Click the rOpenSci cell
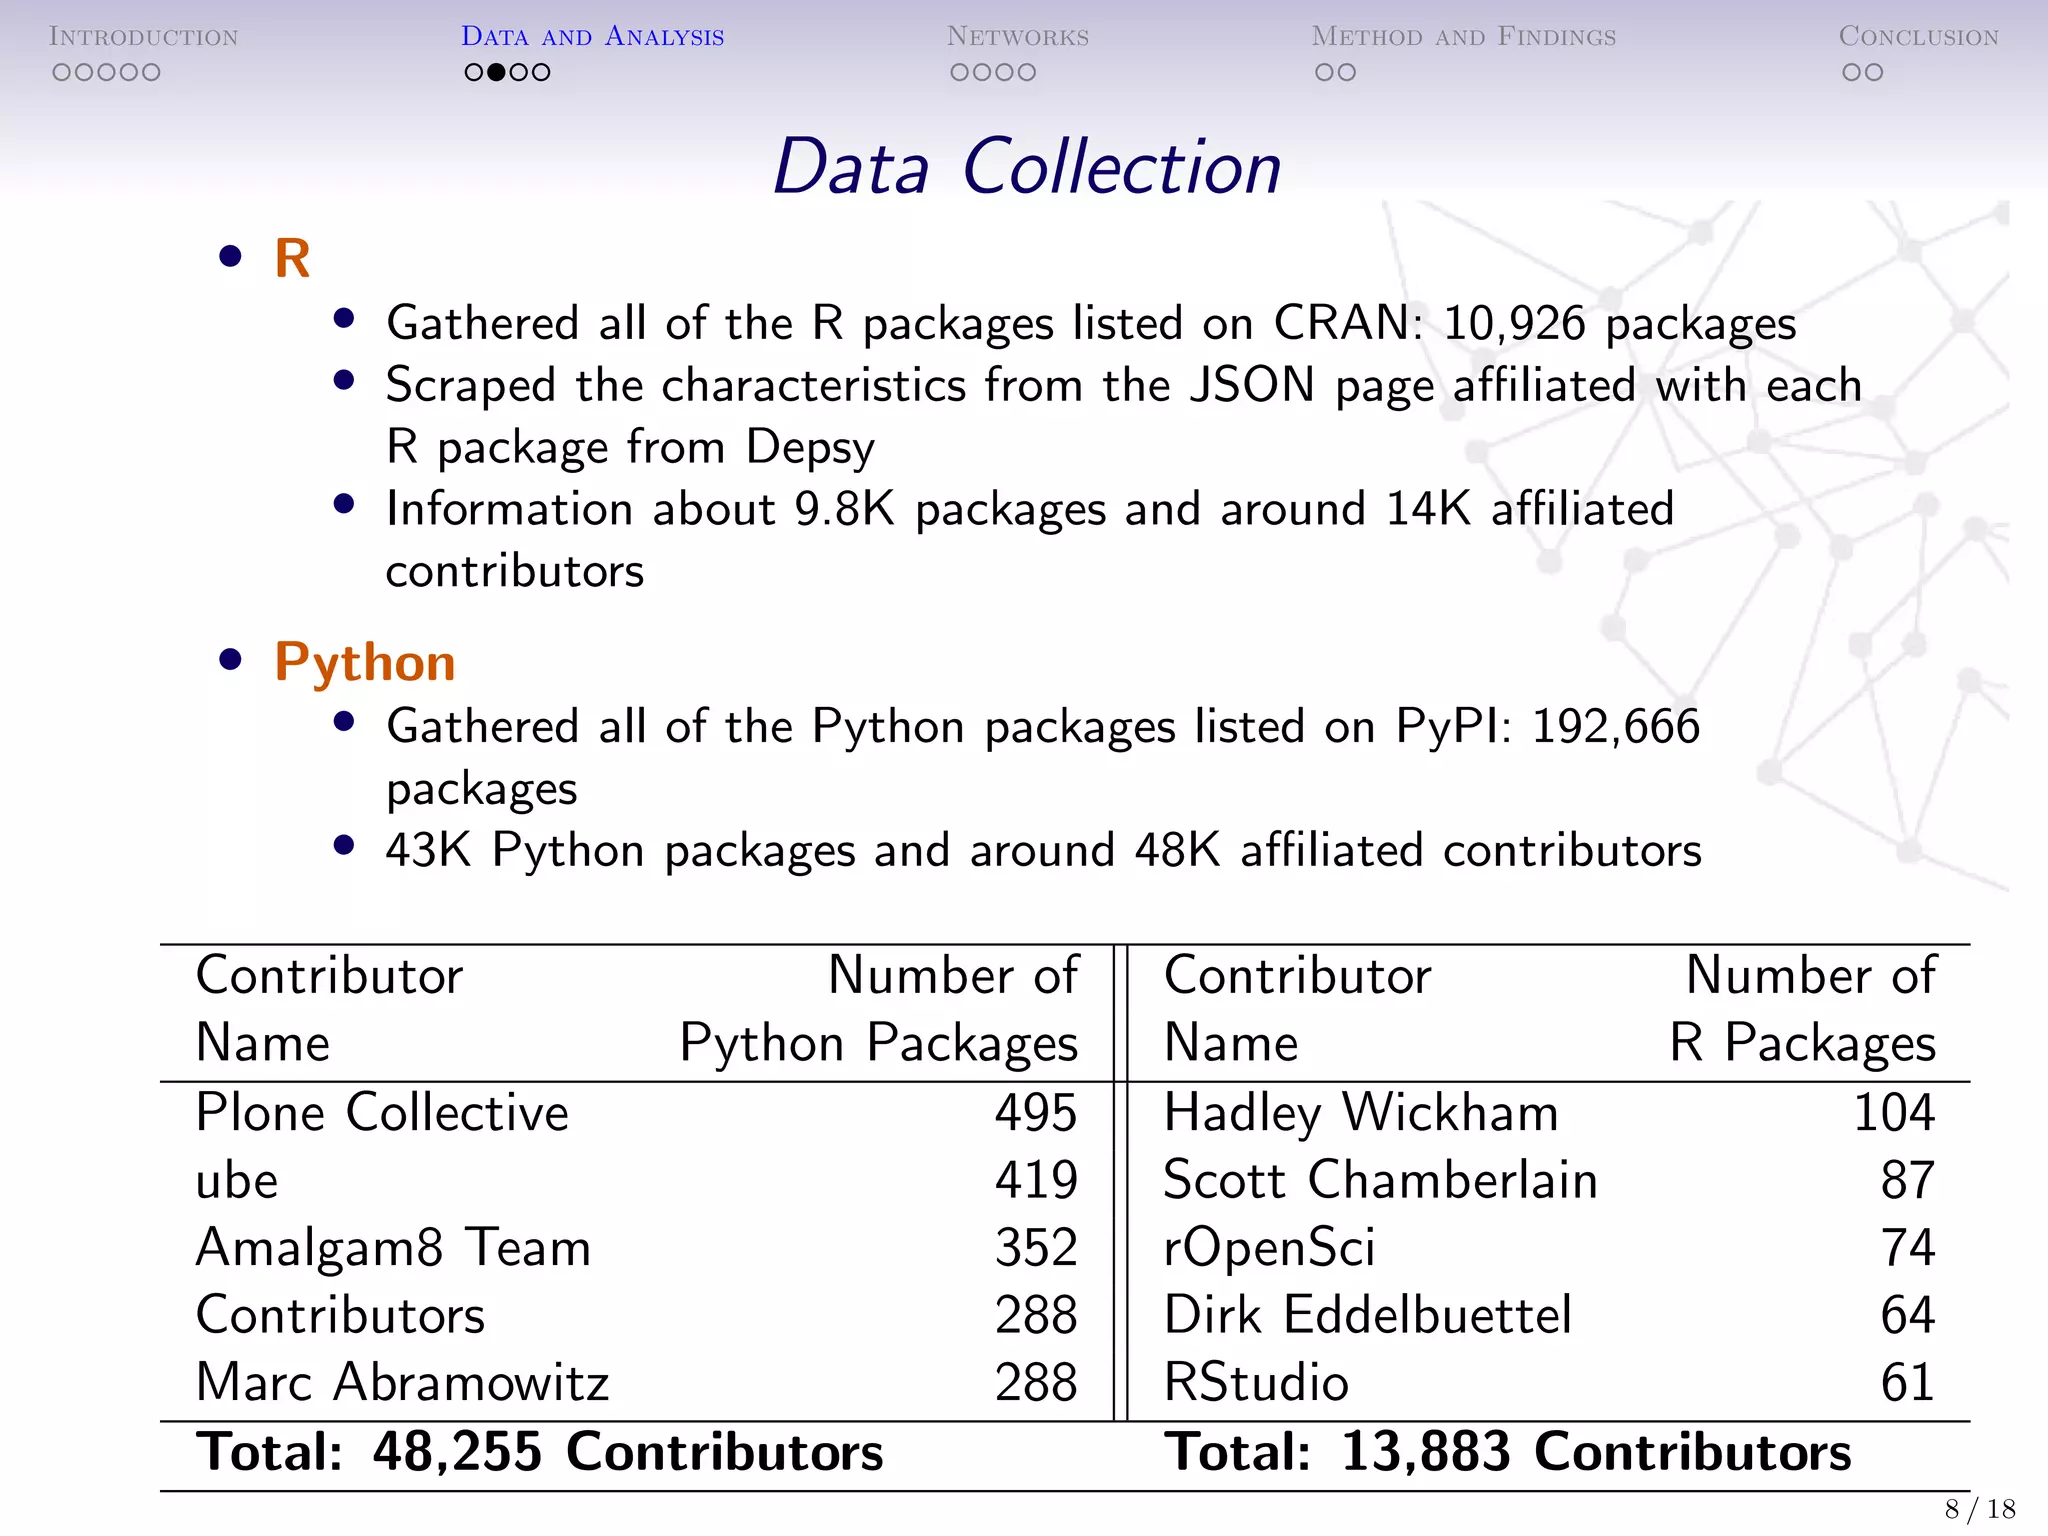Image resolution: width=2048 pixels, height=1536 pixels. (x=1270, y=1250)
